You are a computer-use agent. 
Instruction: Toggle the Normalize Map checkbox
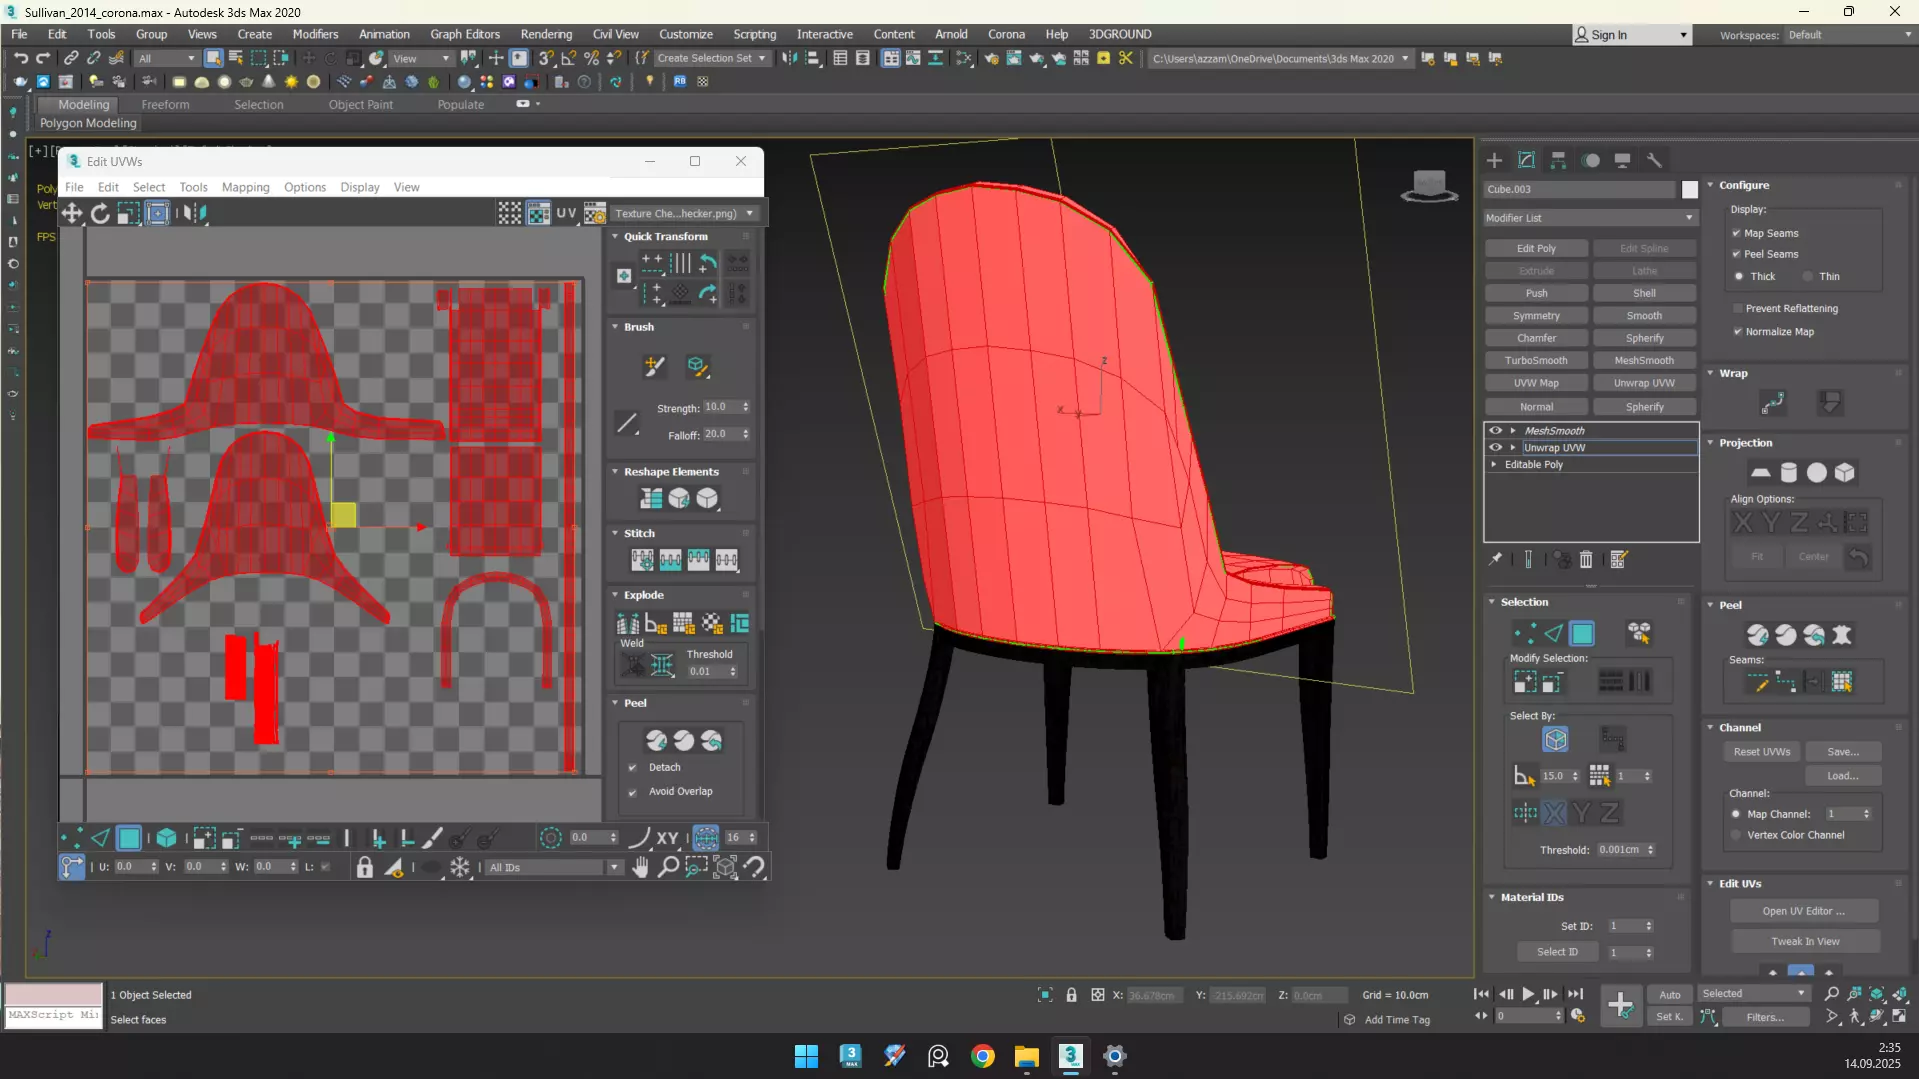[x=1737, y=331]
